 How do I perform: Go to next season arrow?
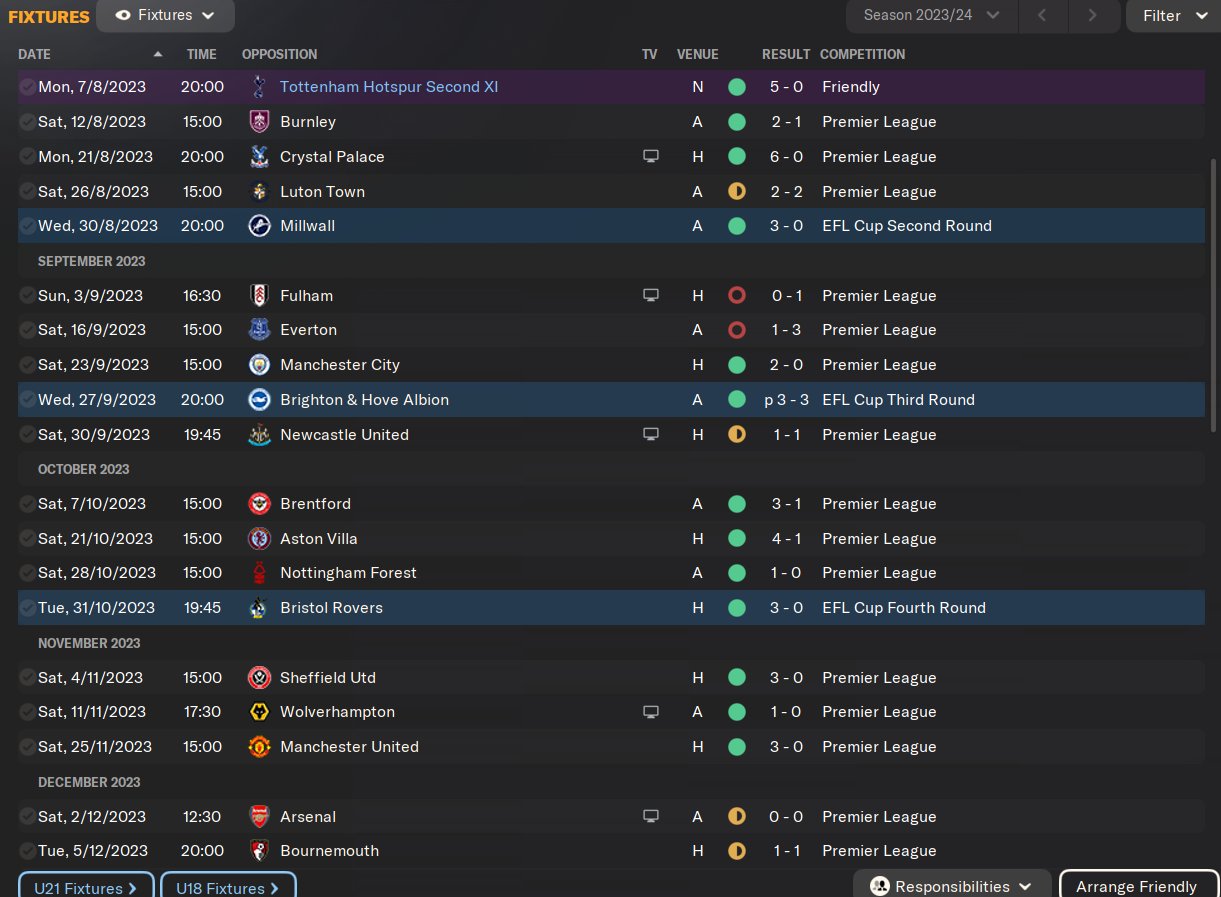point(1092,16)
